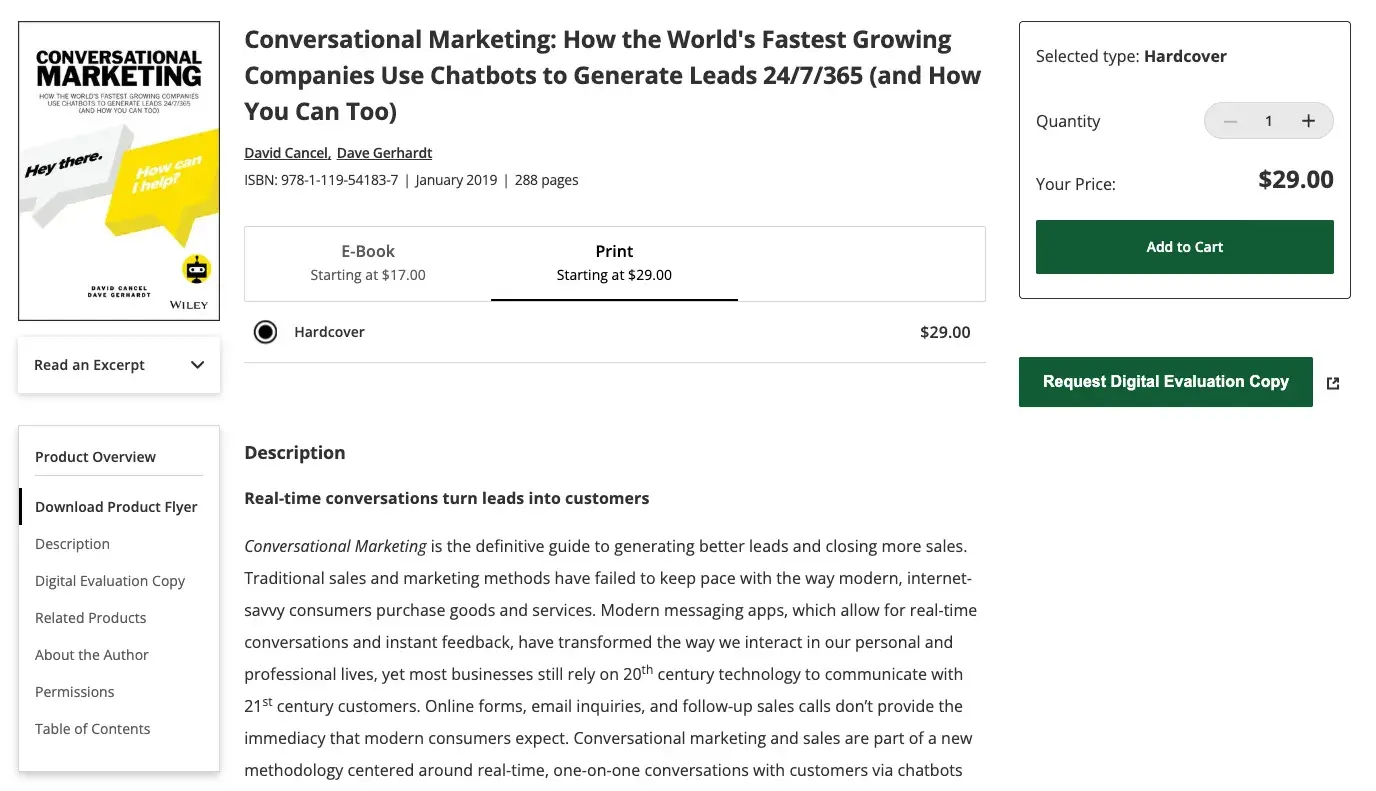Navigate to Digital Evaluation Copy sidebar item

tap(110, 581)
